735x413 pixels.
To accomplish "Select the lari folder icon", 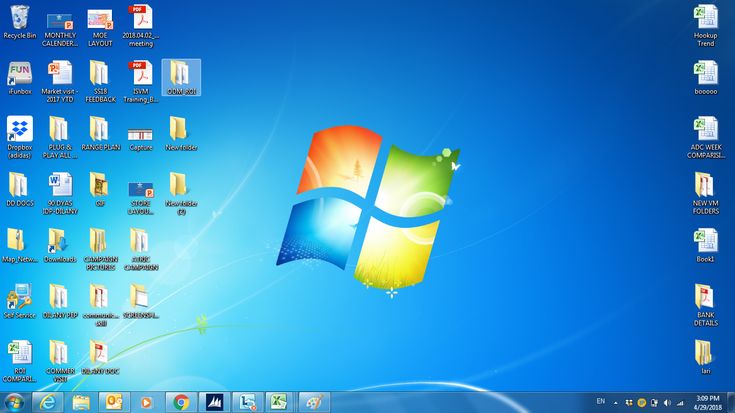I will 705,357.
